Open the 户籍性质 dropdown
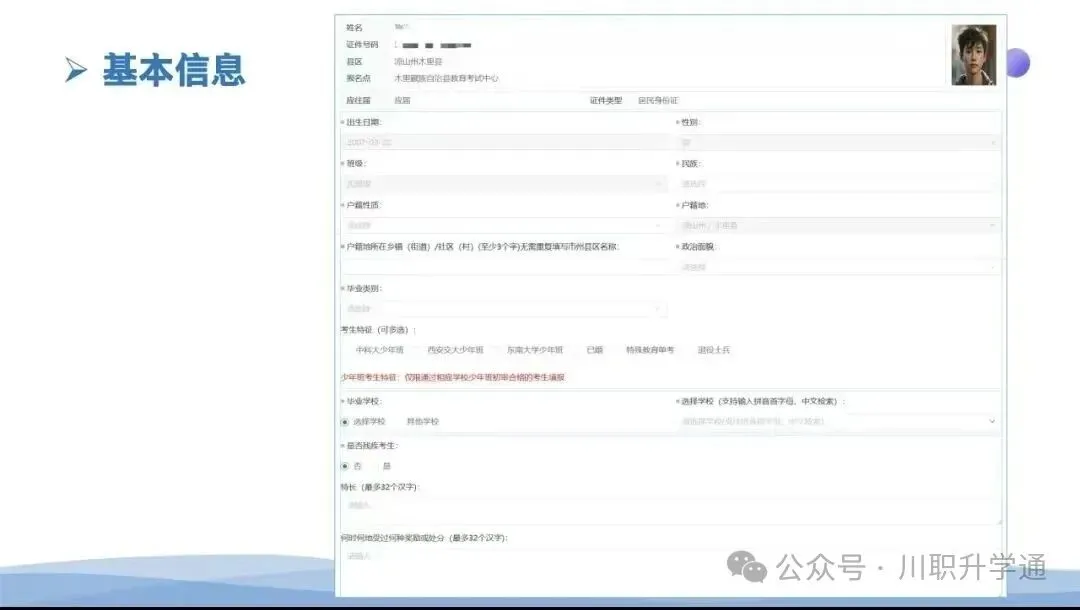This screenshot has width=1080, height=610. pos(504,225)
